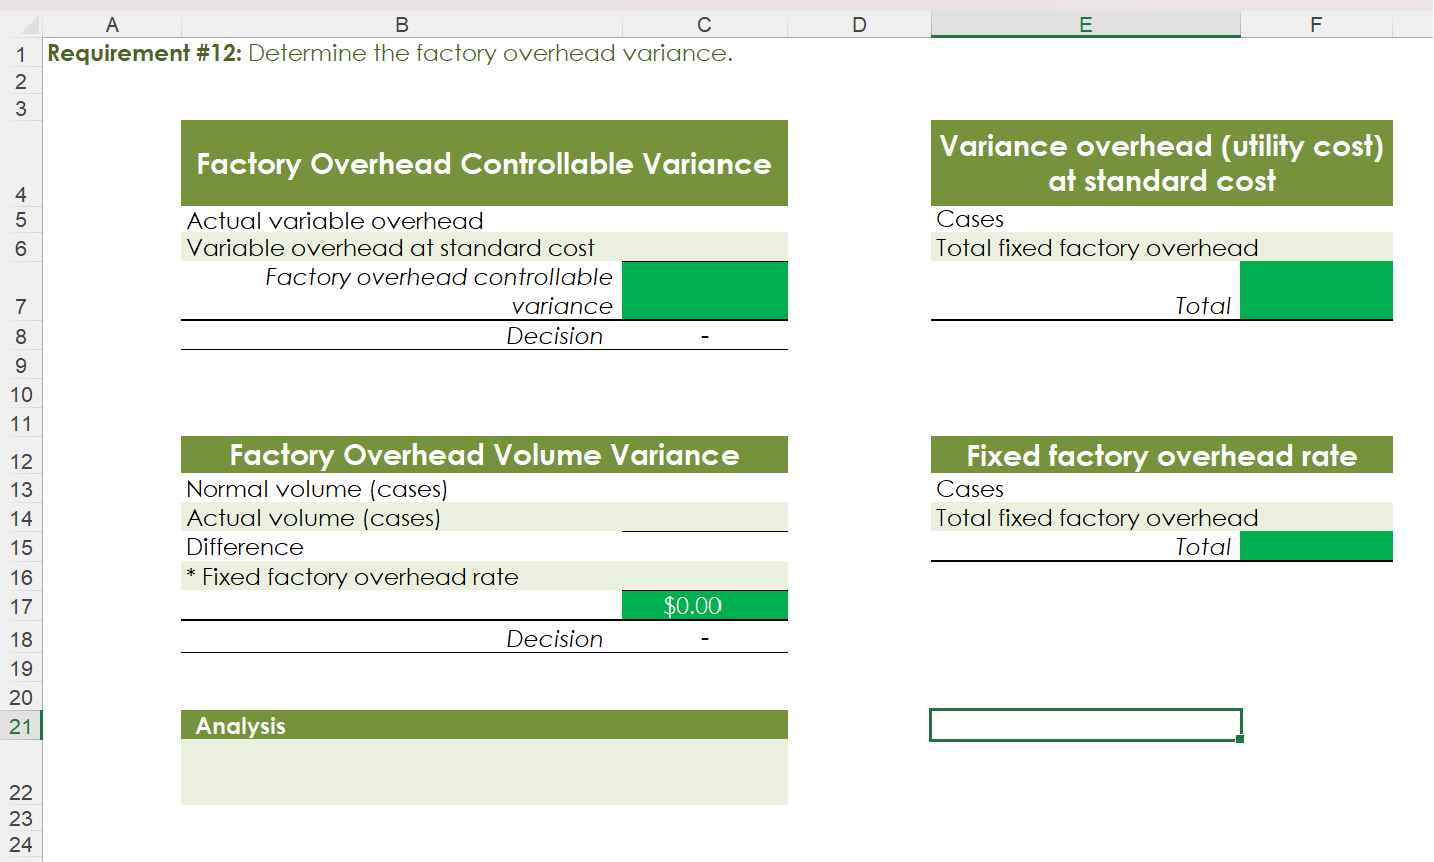Select row 17 header

(21, 606)
